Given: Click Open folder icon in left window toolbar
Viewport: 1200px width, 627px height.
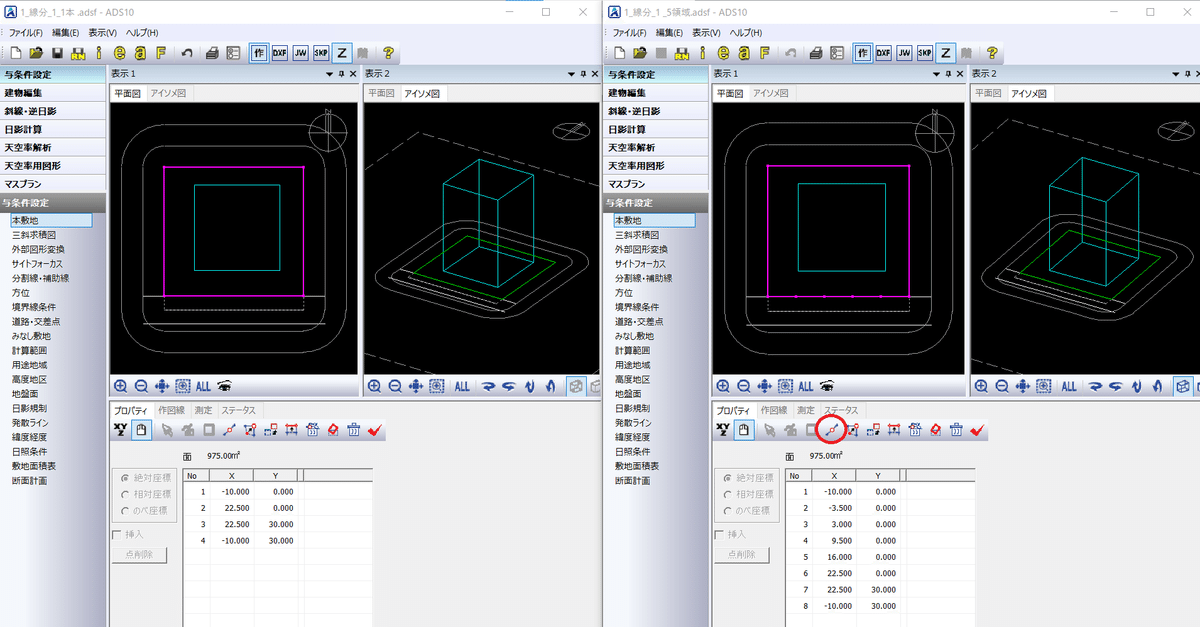Looking at the screenshot, I should pos(37,53).
